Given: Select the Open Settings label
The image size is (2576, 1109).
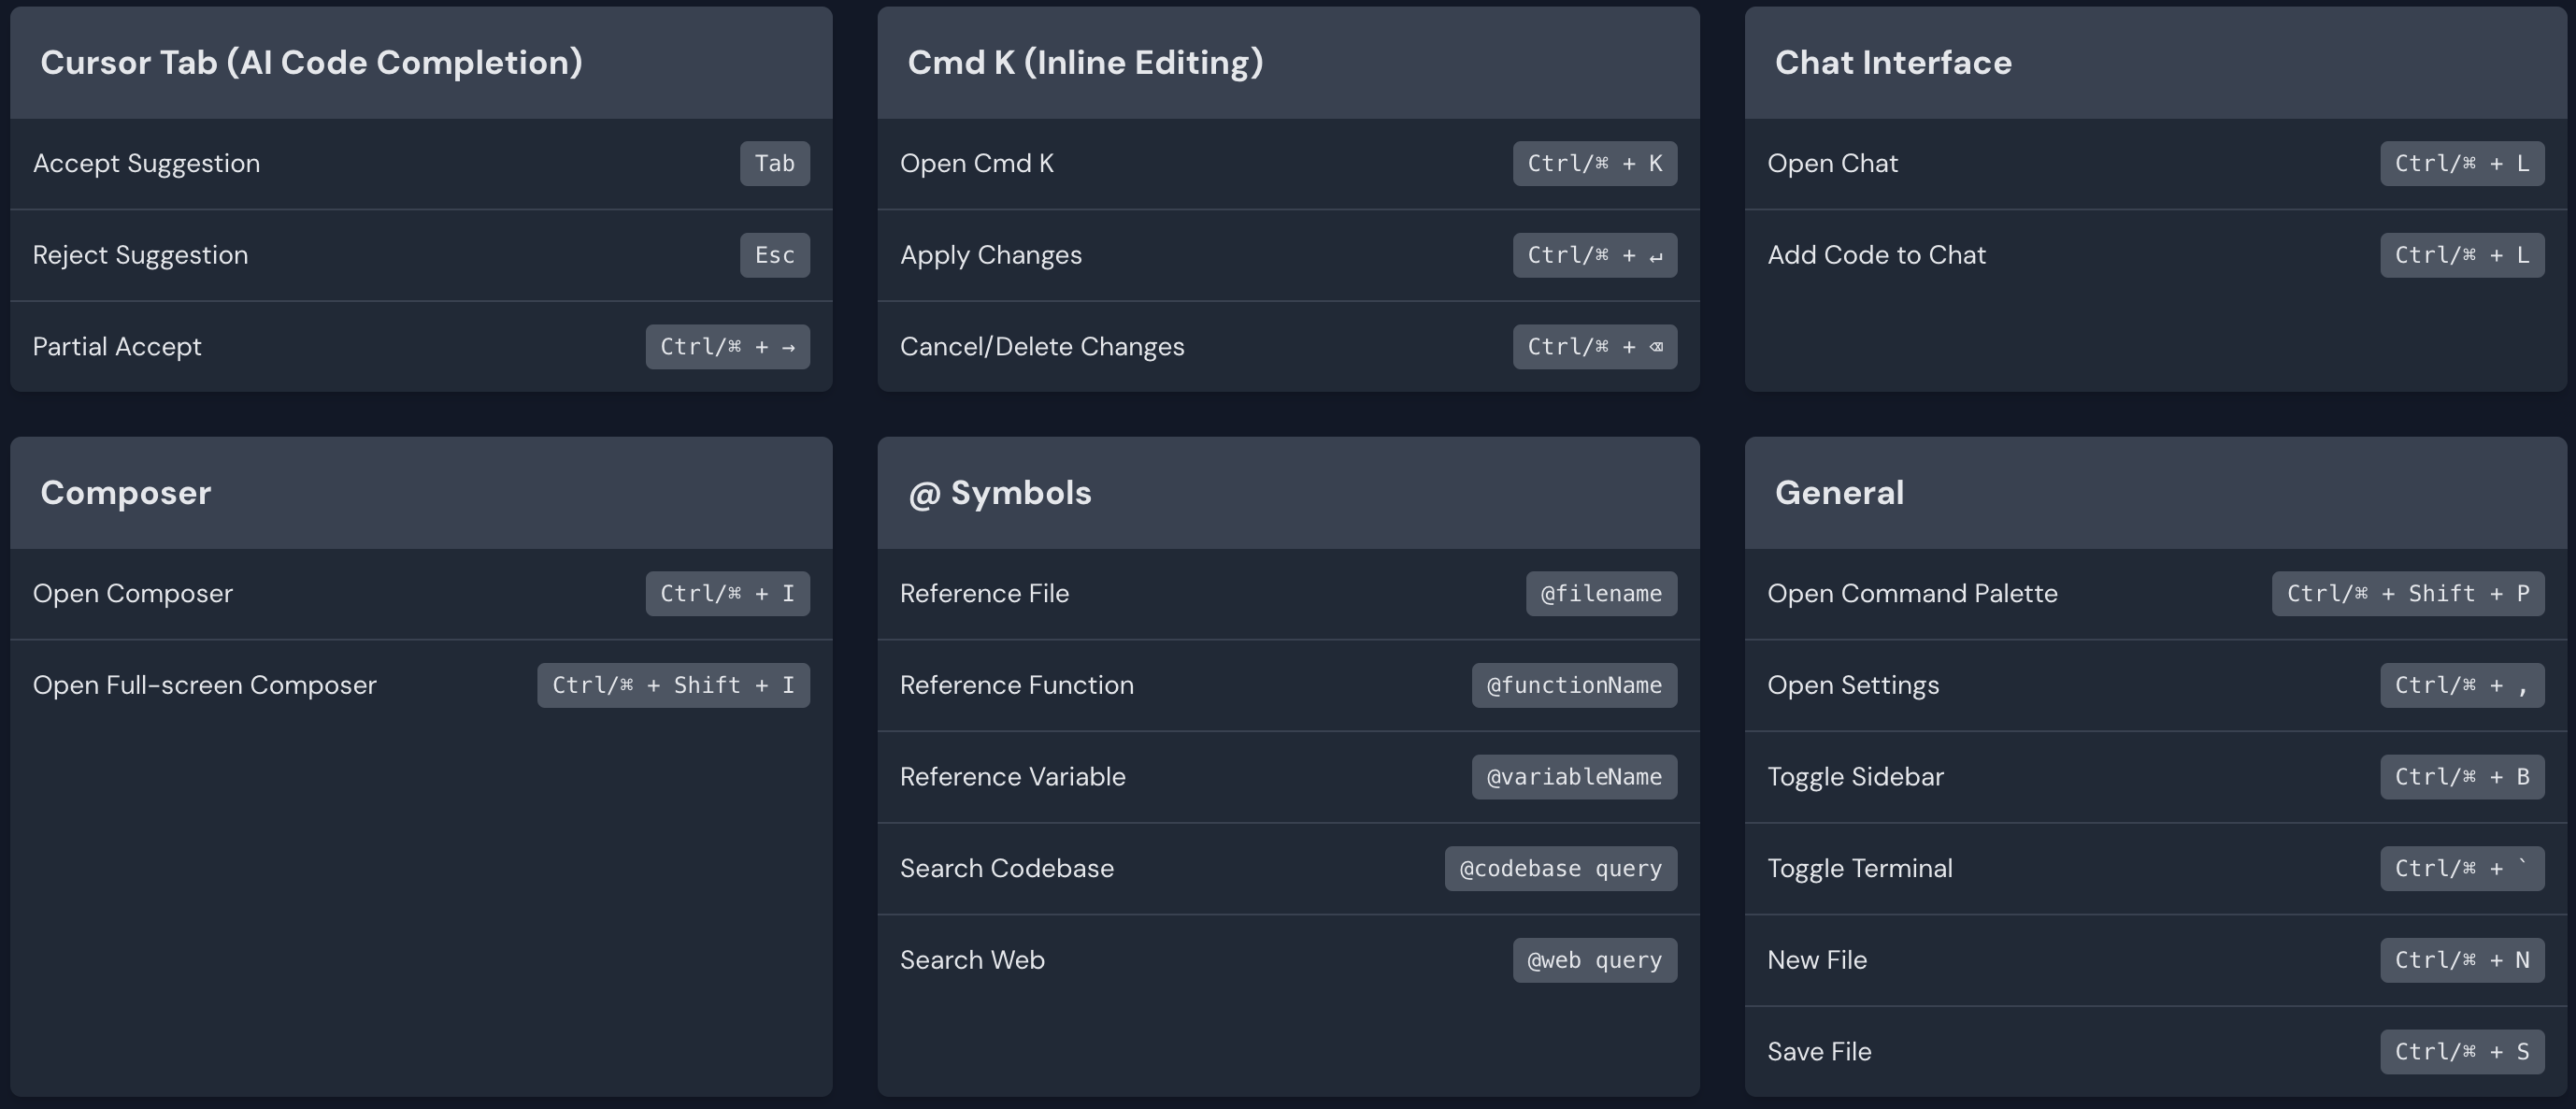Looking at the screenshot, I should (1853, 685).
